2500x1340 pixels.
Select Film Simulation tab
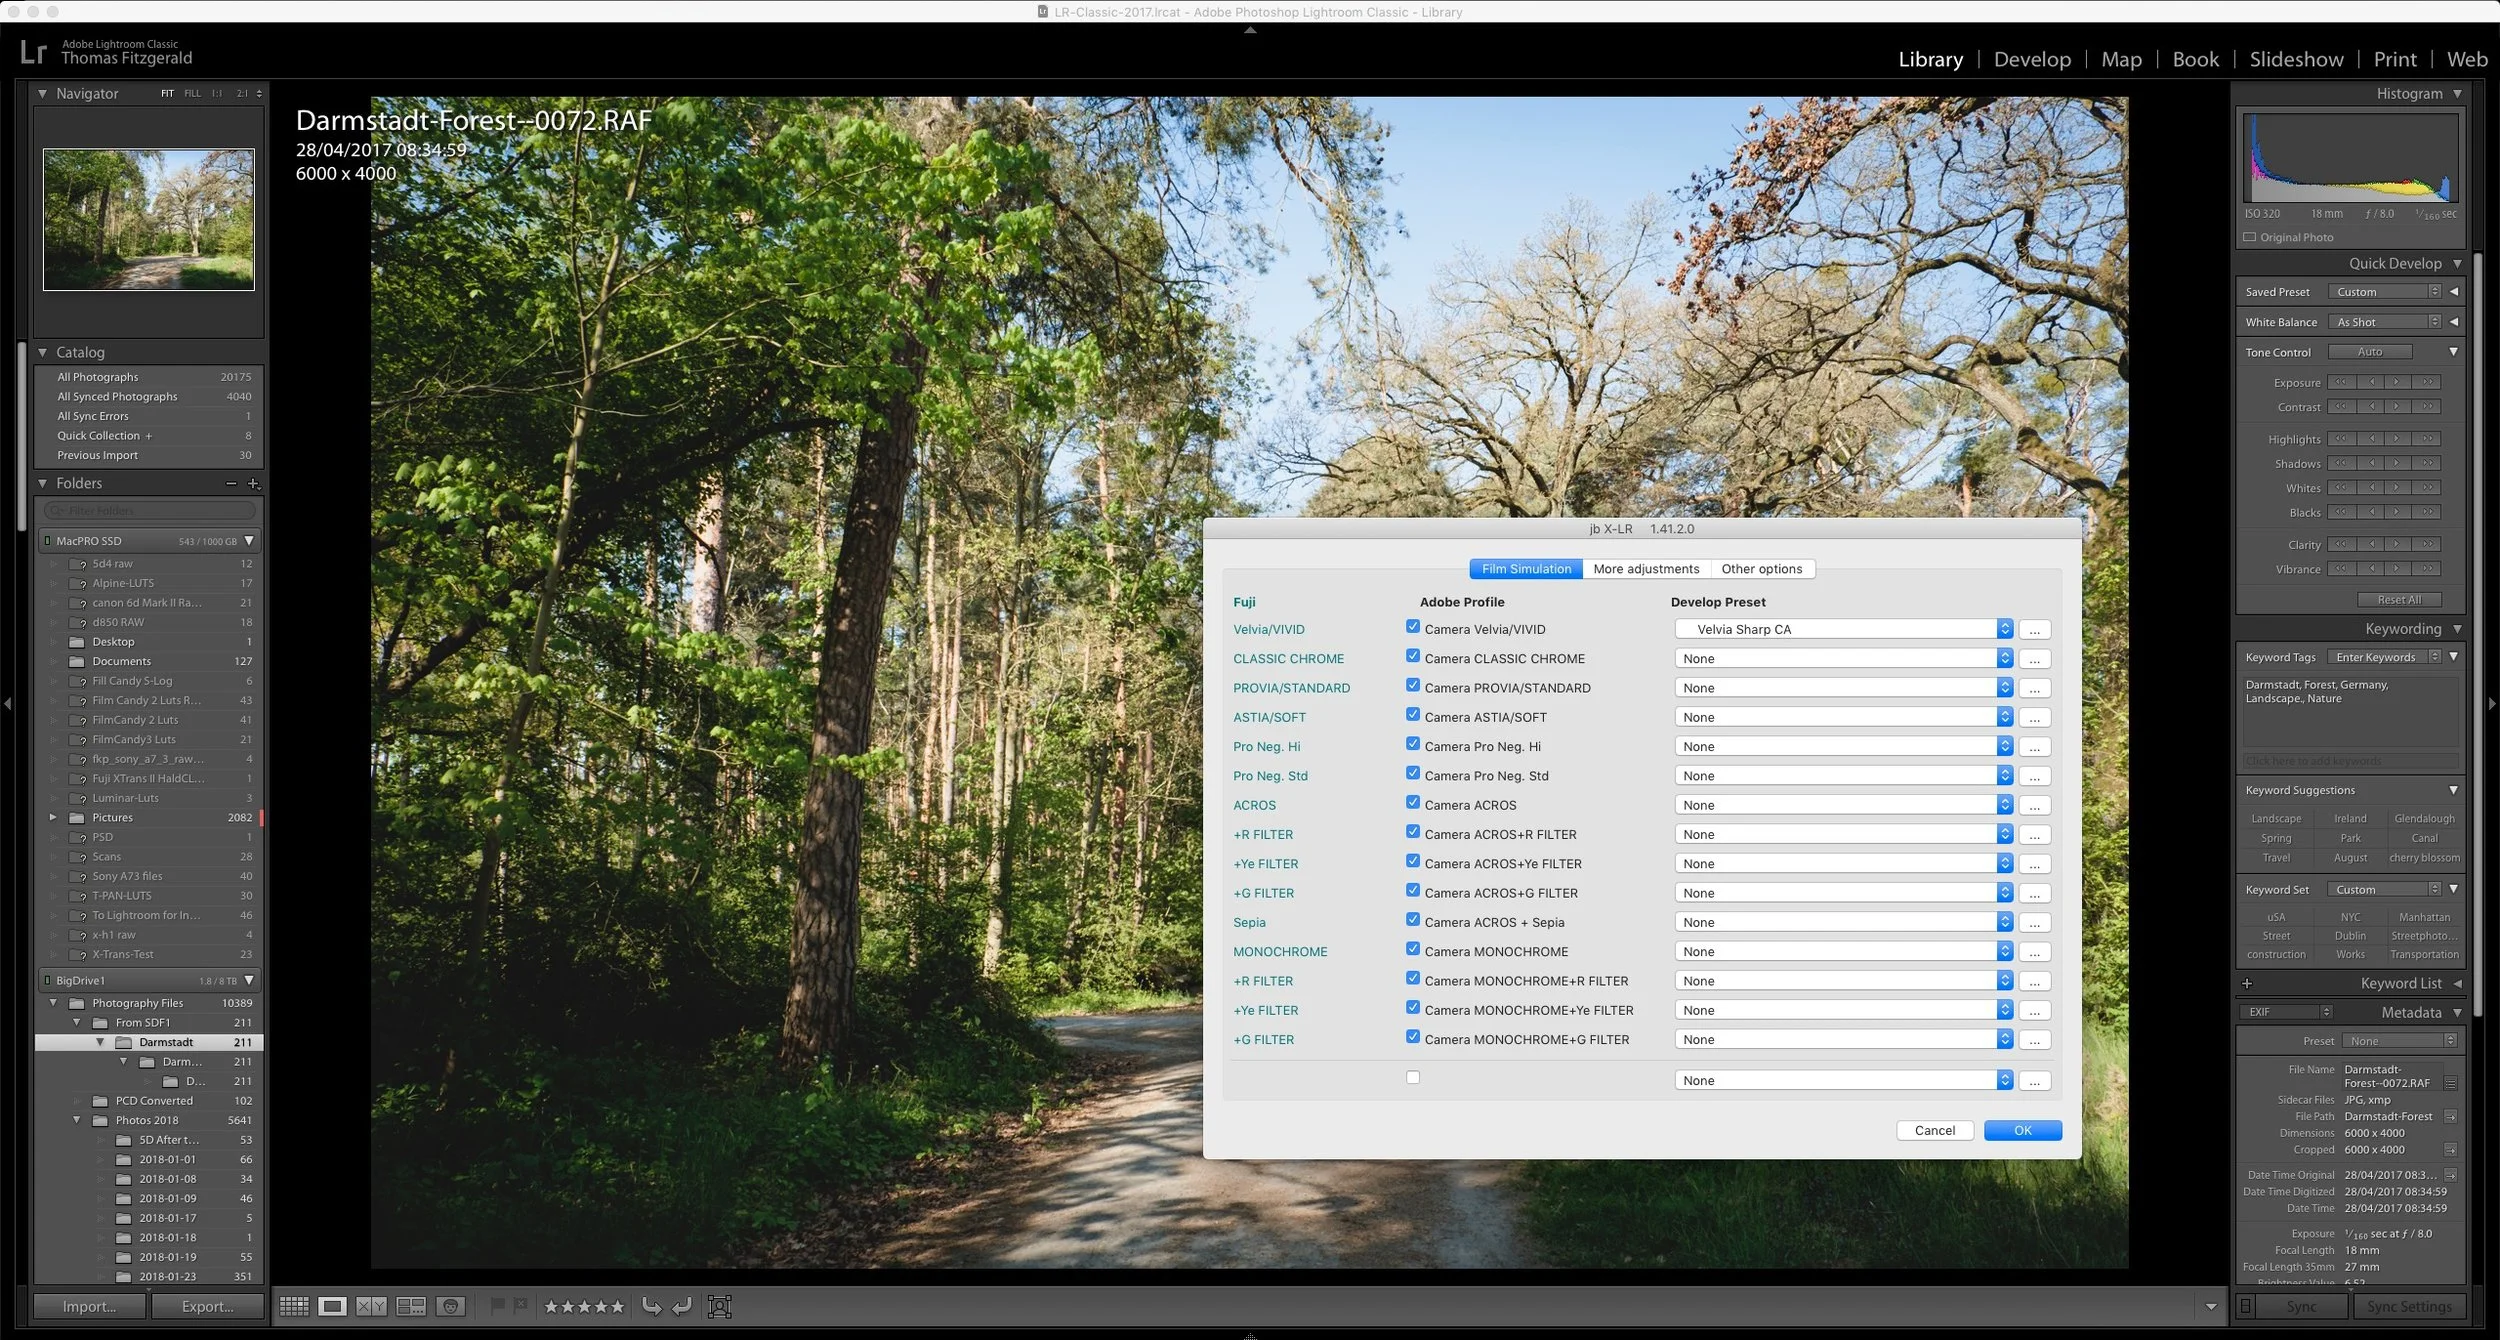[1526, 569]
